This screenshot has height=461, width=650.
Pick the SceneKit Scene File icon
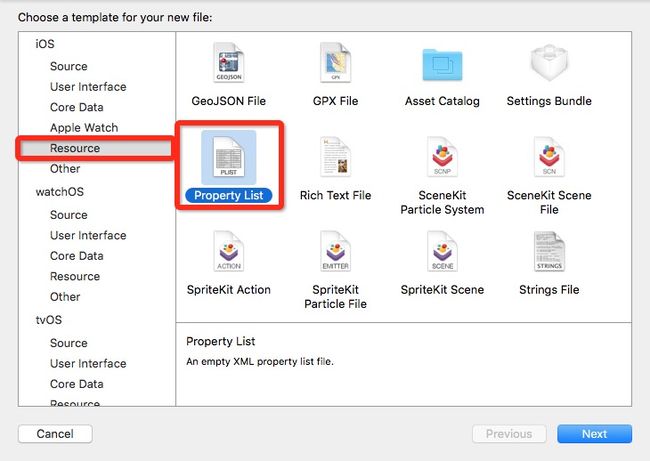tap(549, 157)
